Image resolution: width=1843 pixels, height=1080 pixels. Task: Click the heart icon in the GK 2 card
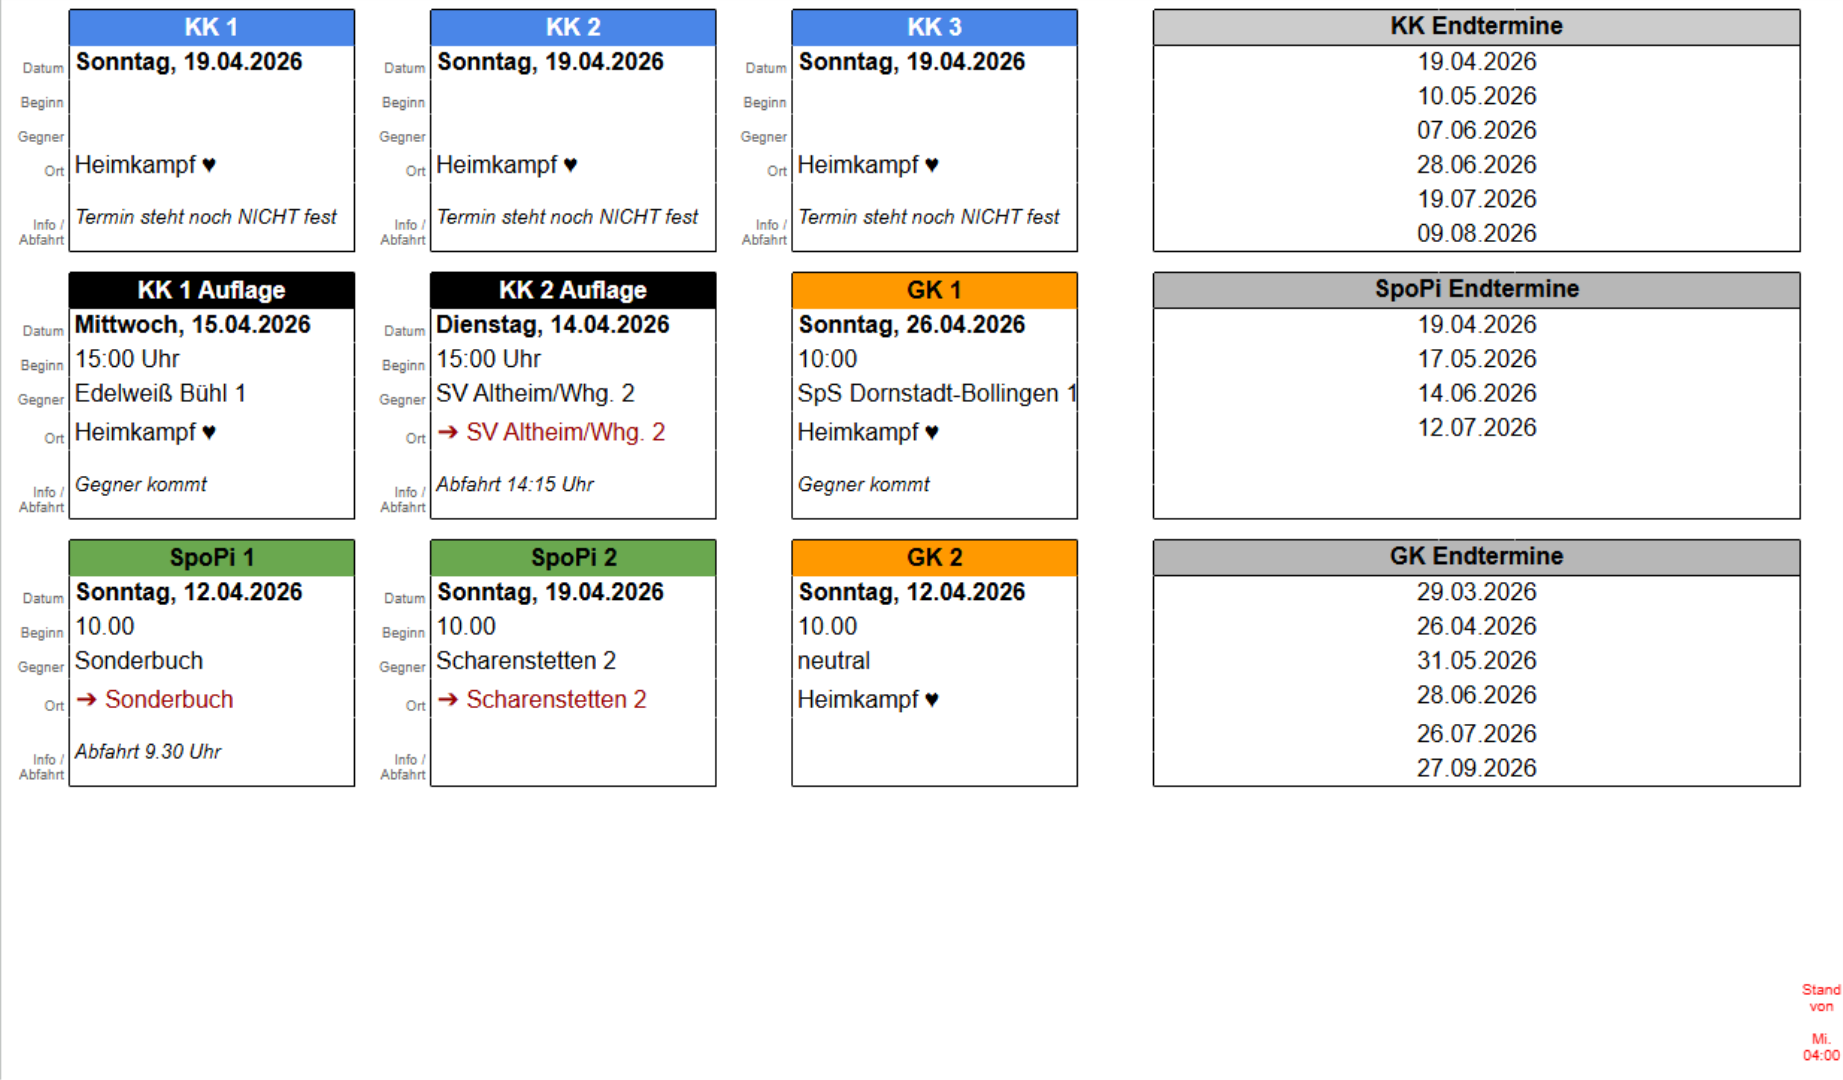pos(932,700)
